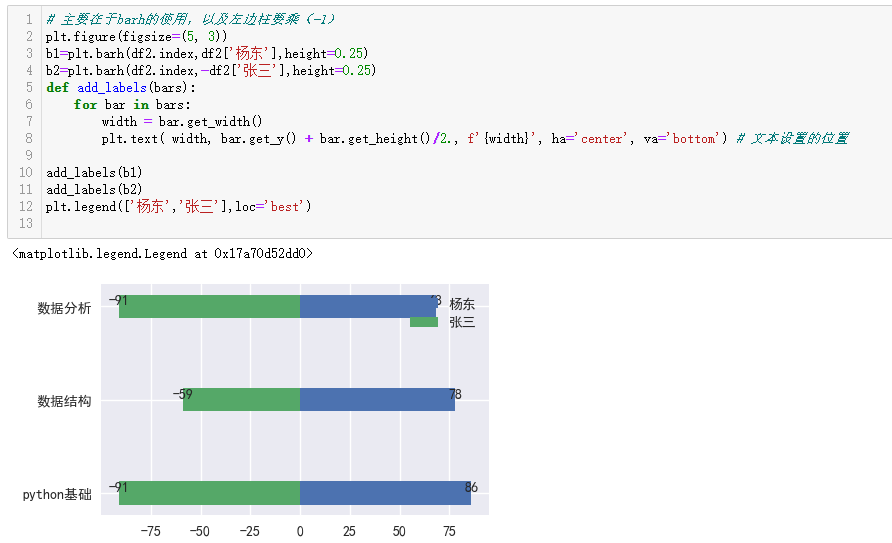Viewport: 892px width, 543px height.
Task: Click the green bar in the python基础 row
Action: pos(209,493)
